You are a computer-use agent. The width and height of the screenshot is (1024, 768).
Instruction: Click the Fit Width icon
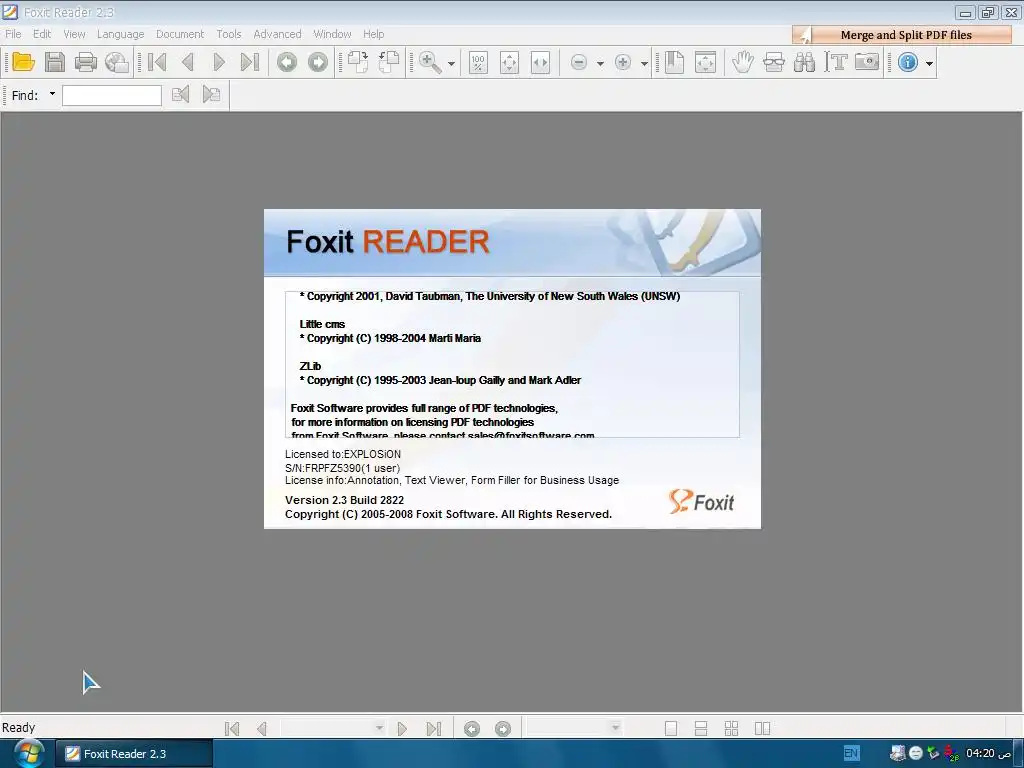[540, 62]
